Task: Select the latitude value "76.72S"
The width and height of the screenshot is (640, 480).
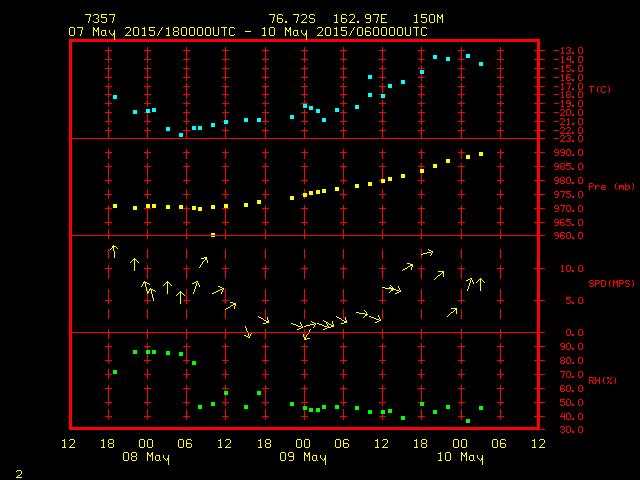Action: 292,19
